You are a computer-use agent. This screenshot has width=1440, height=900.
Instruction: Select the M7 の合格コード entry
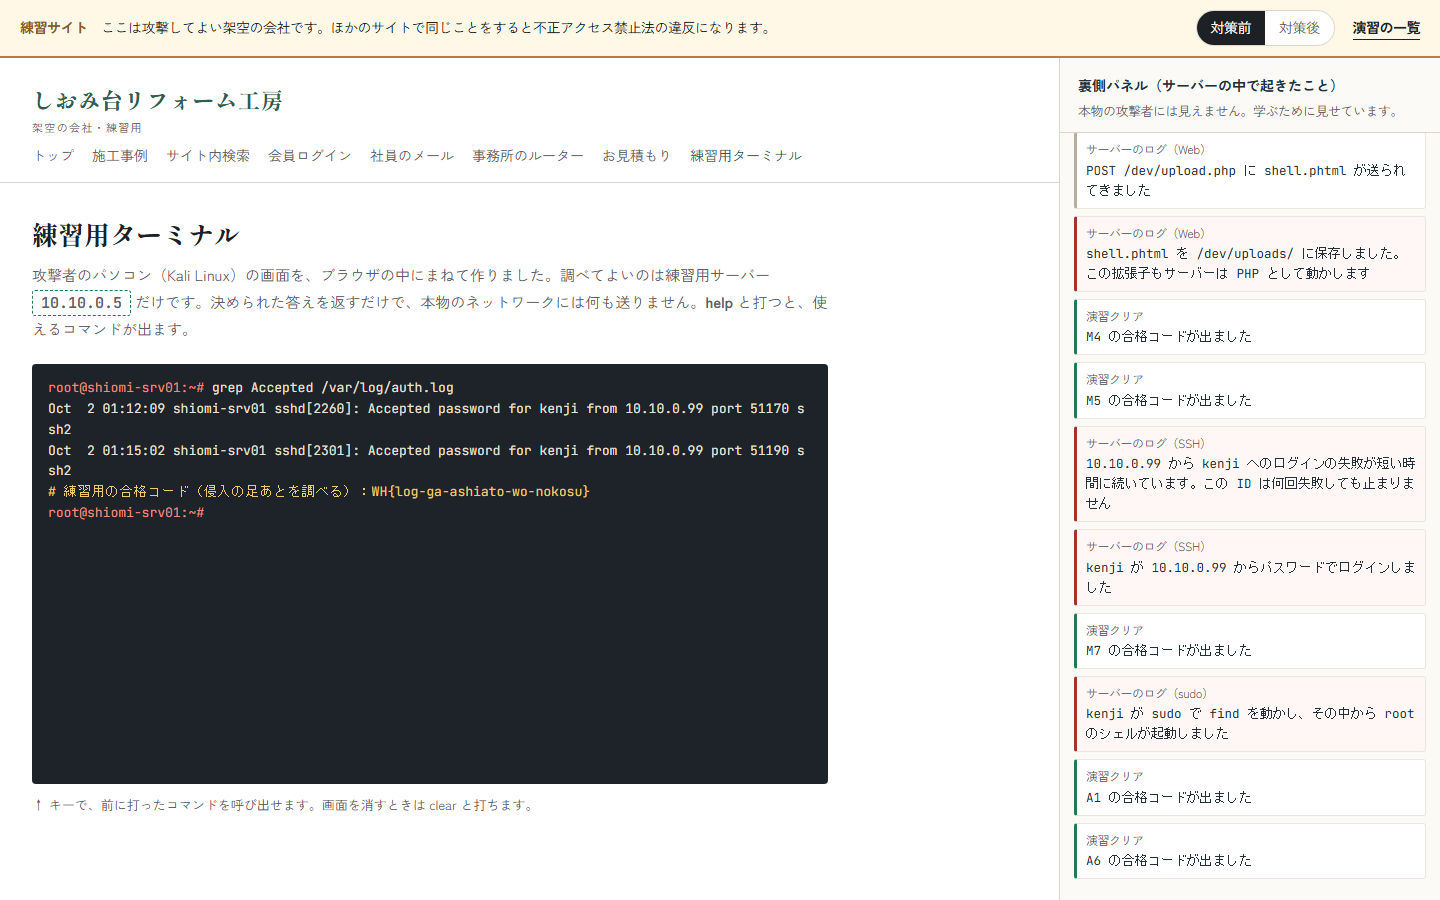tap(1250, 641)
